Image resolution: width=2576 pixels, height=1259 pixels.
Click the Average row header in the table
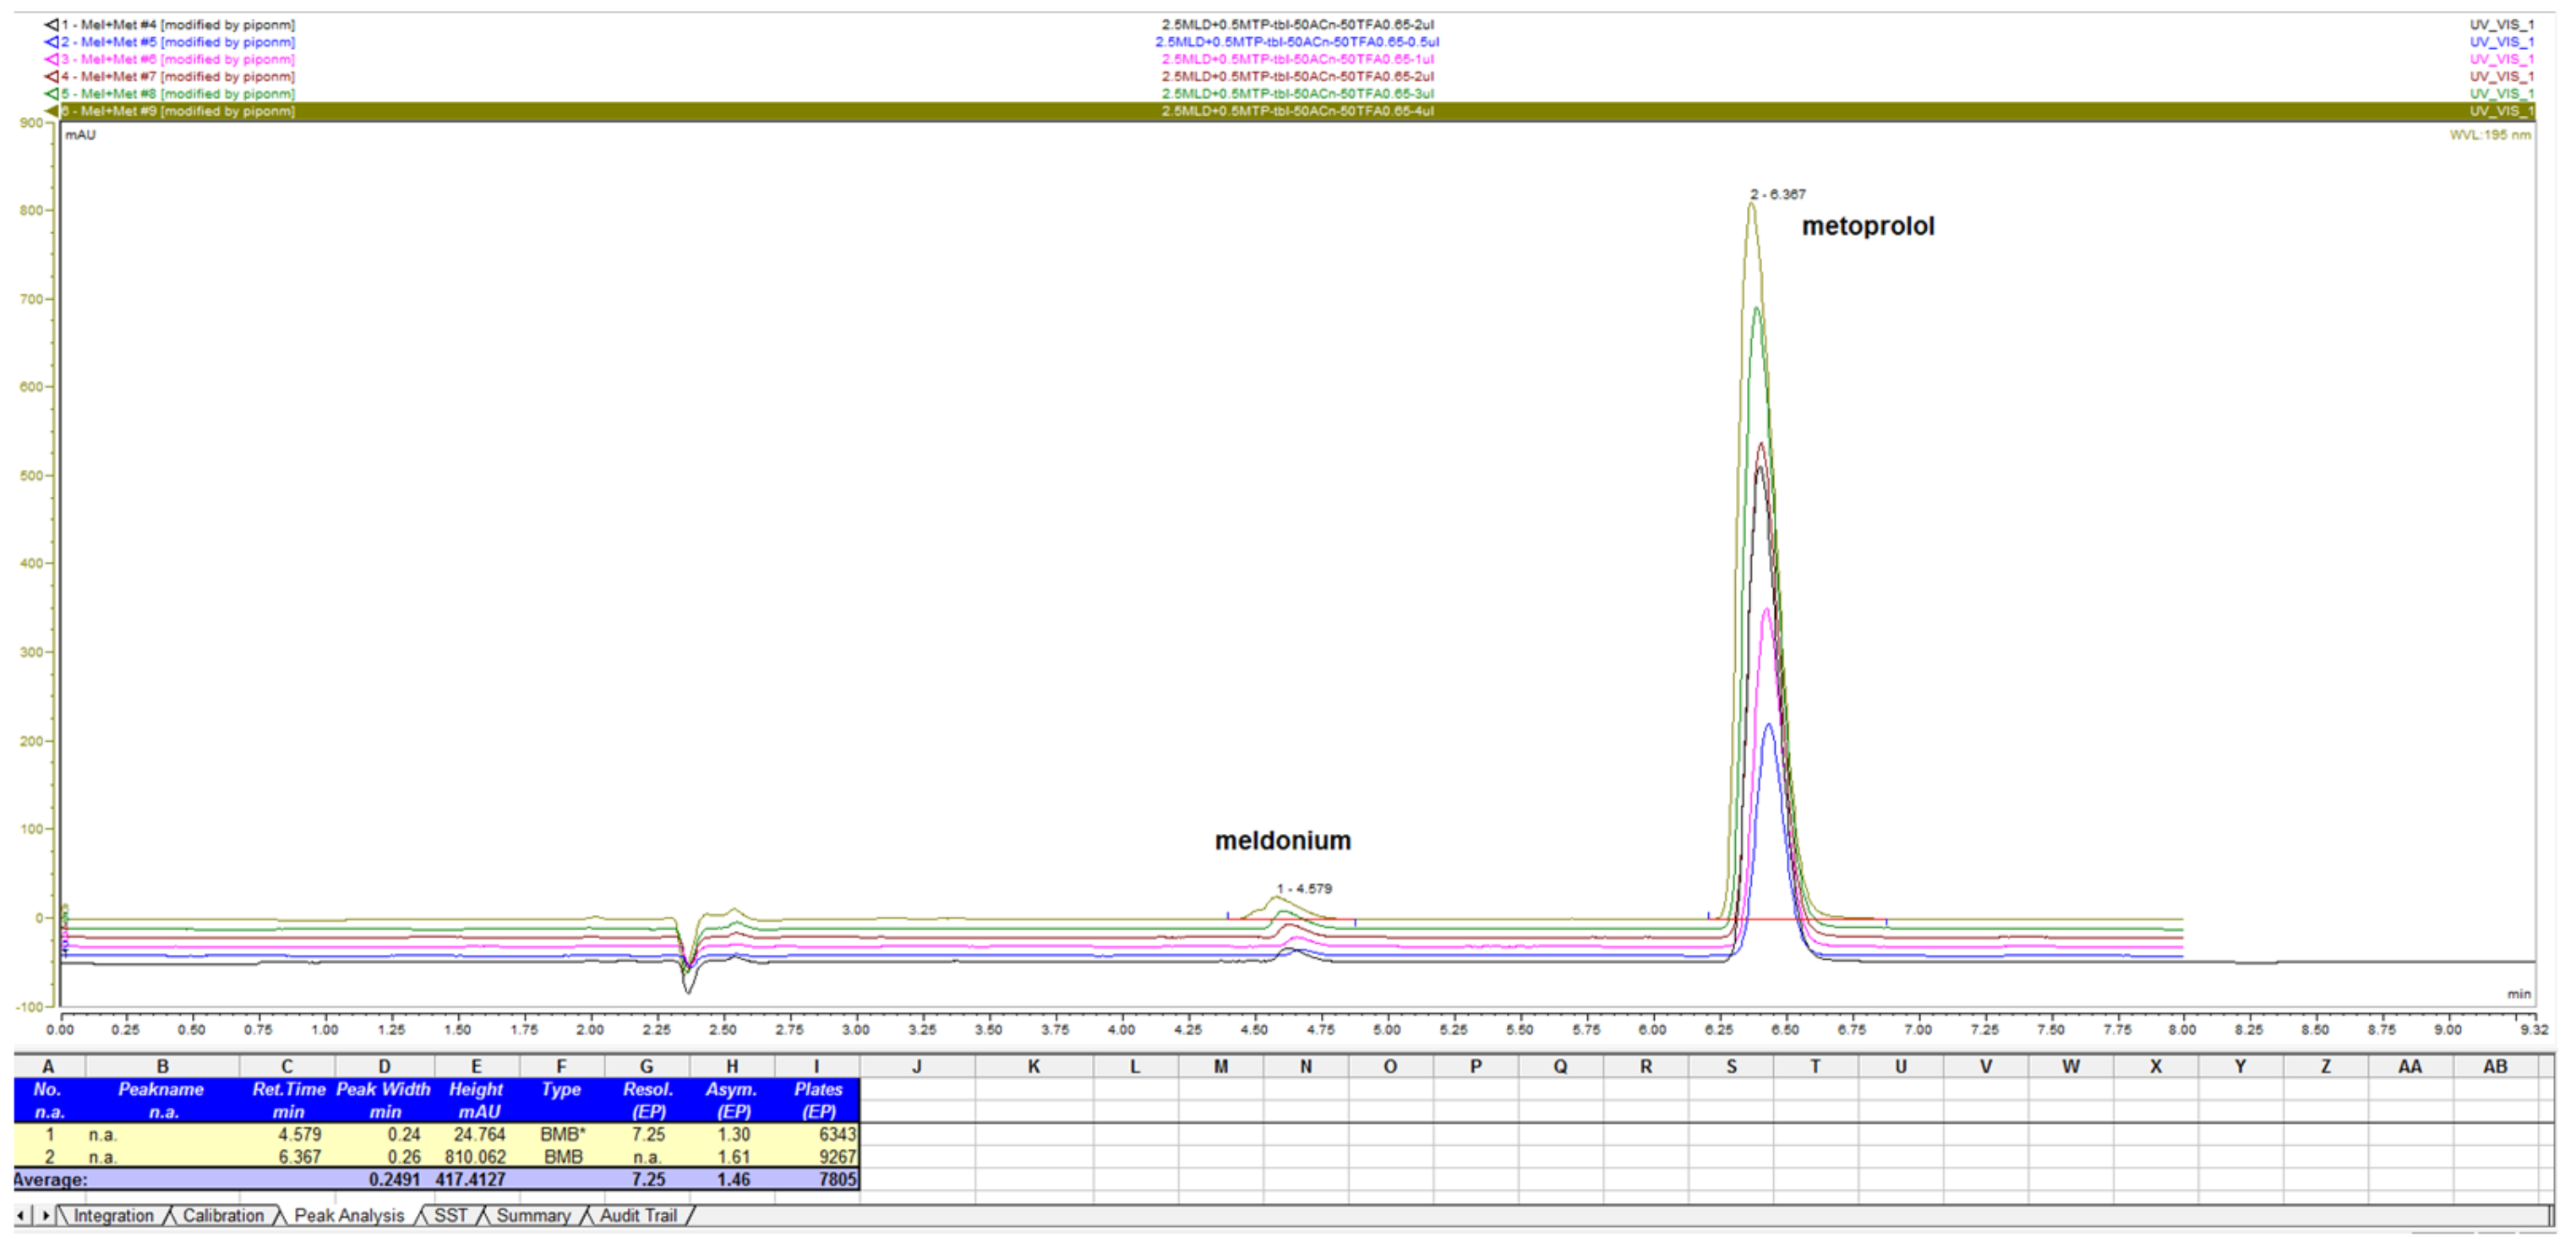52,1179
